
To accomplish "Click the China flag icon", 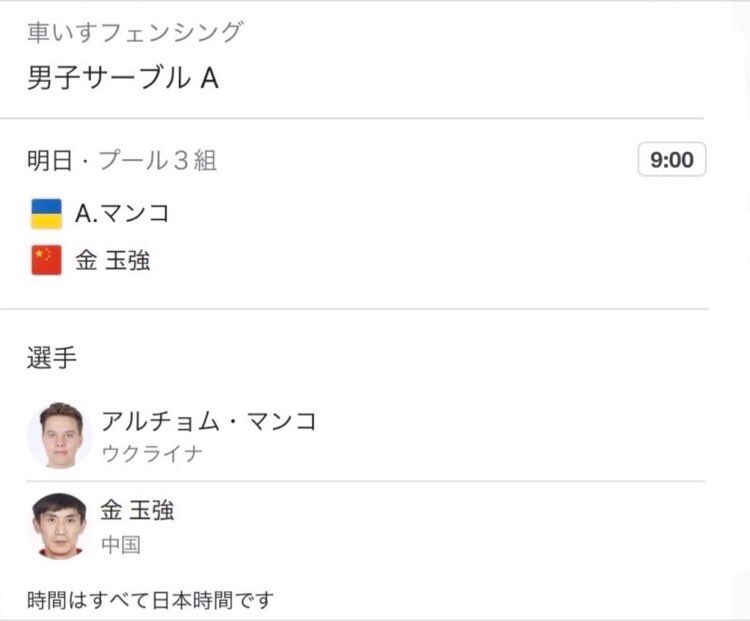I will point(47,261).
